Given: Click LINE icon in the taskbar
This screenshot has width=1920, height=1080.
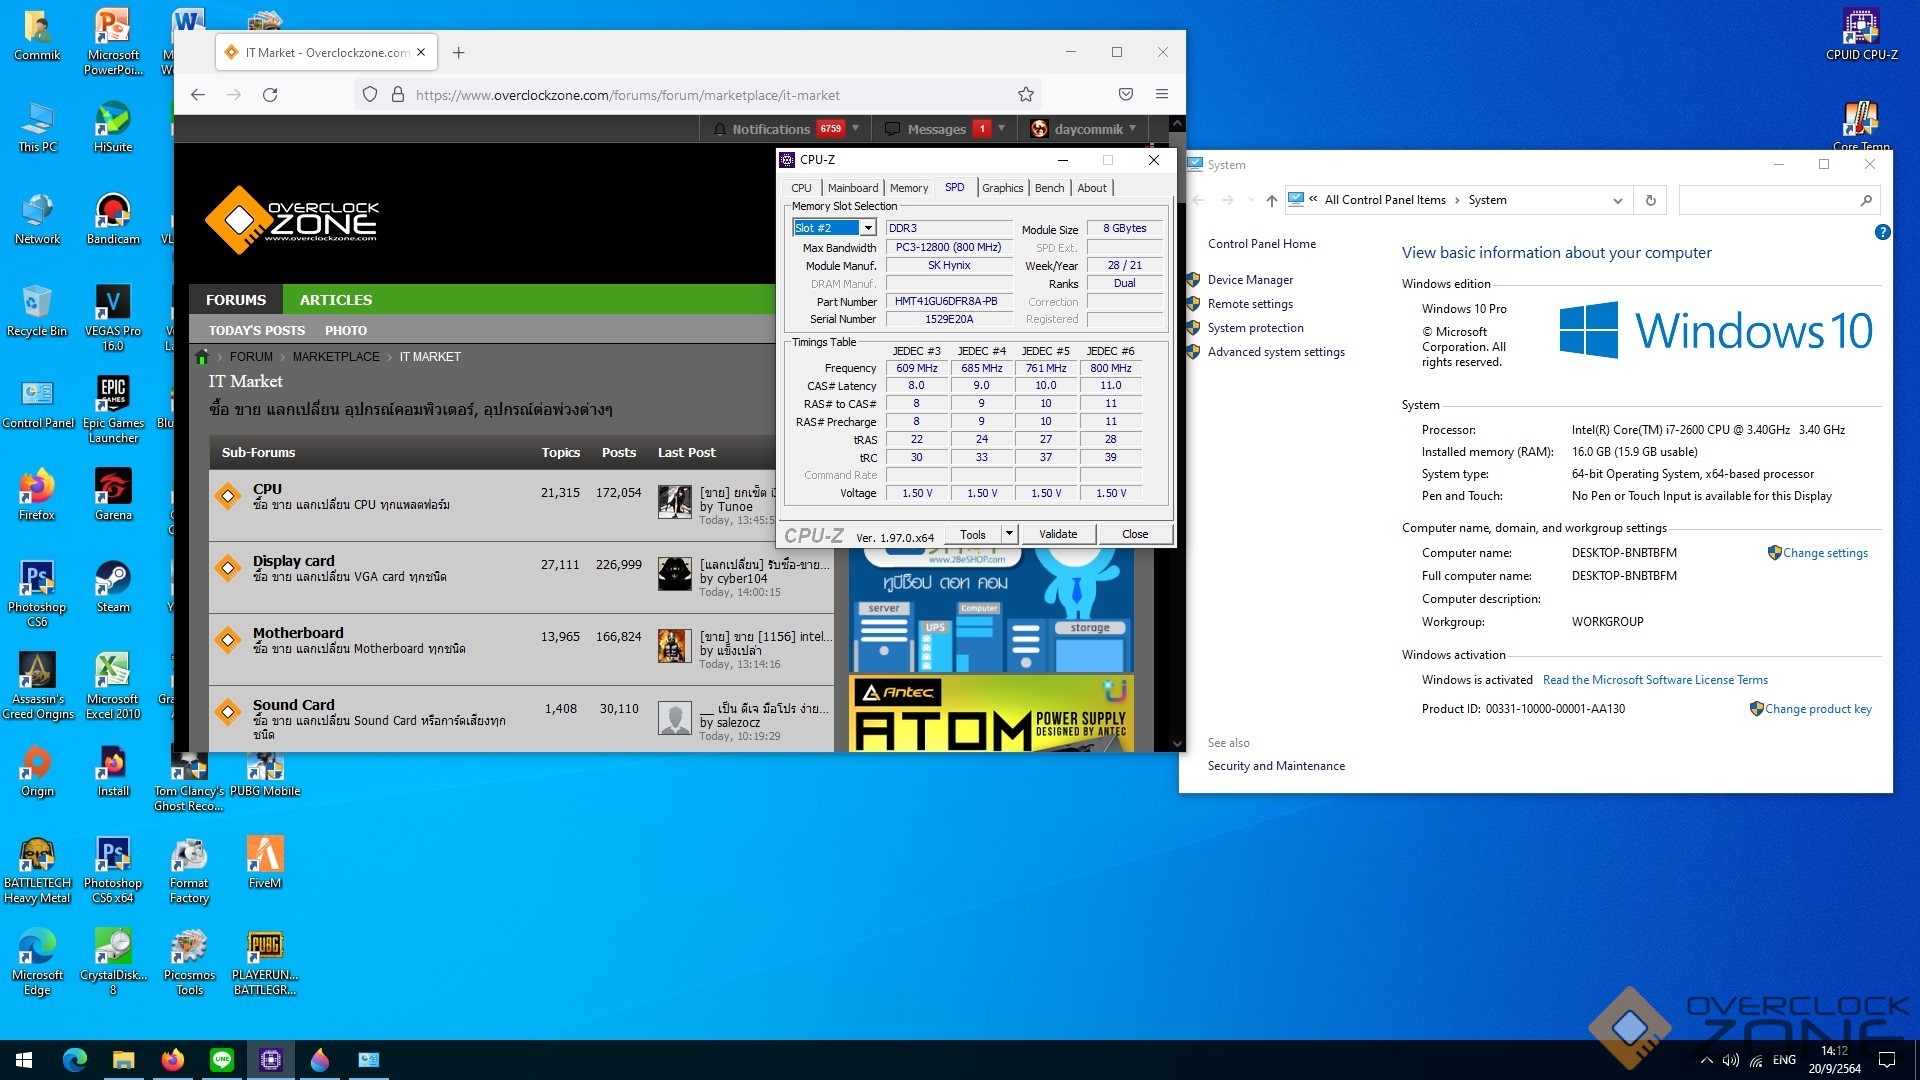Looking at the screenshot, I should click(x=222, y=1060).
